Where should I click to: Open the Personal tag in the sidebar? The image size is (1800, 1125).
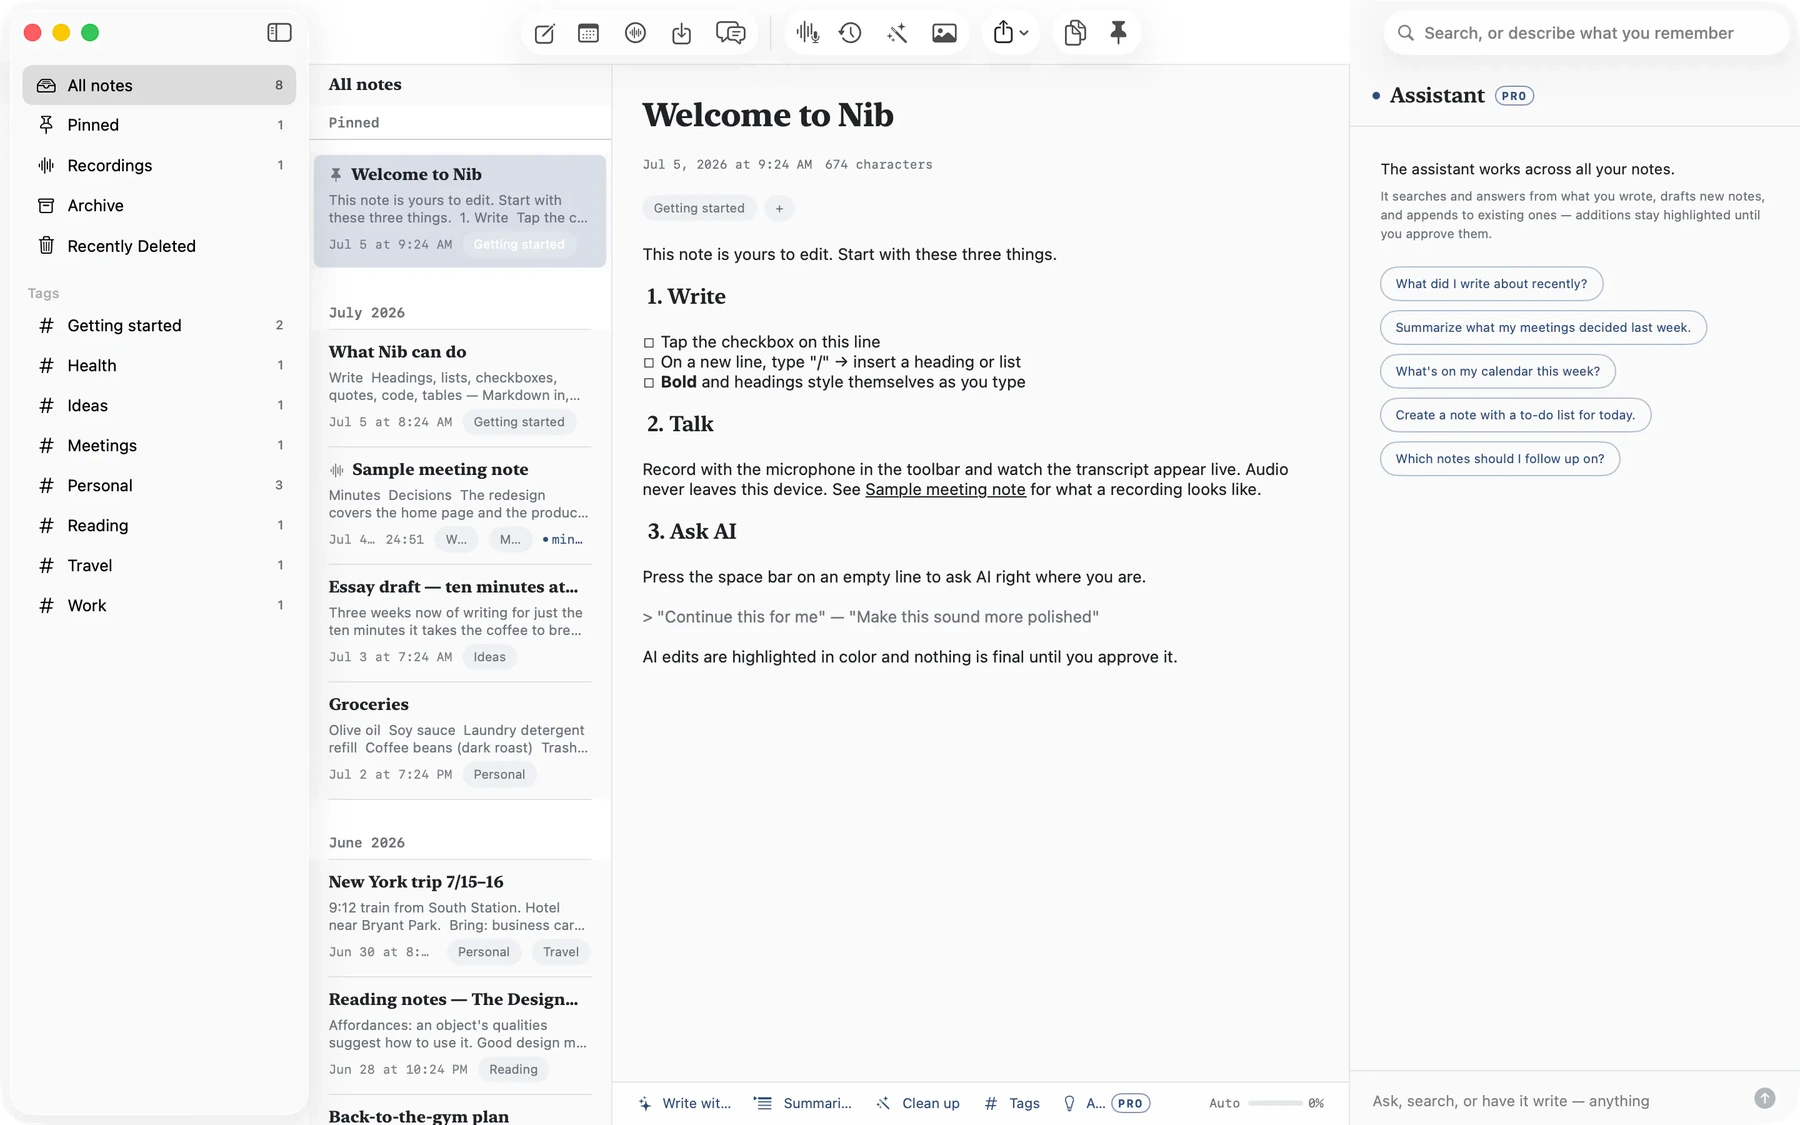click(159, 485)
